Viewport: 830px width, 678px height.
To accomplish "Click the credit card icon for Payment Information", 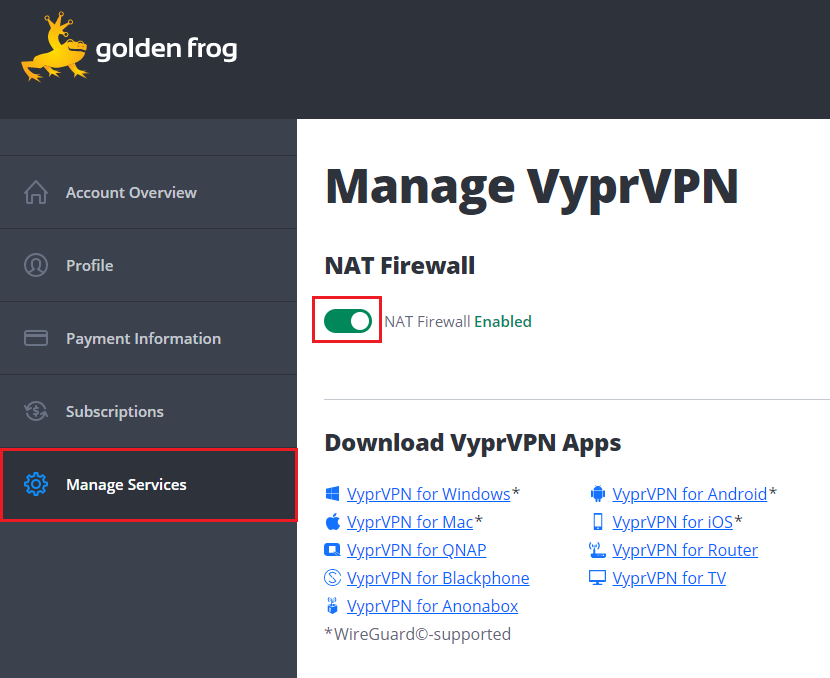I will pyautogui.click(x=36, y=338).
